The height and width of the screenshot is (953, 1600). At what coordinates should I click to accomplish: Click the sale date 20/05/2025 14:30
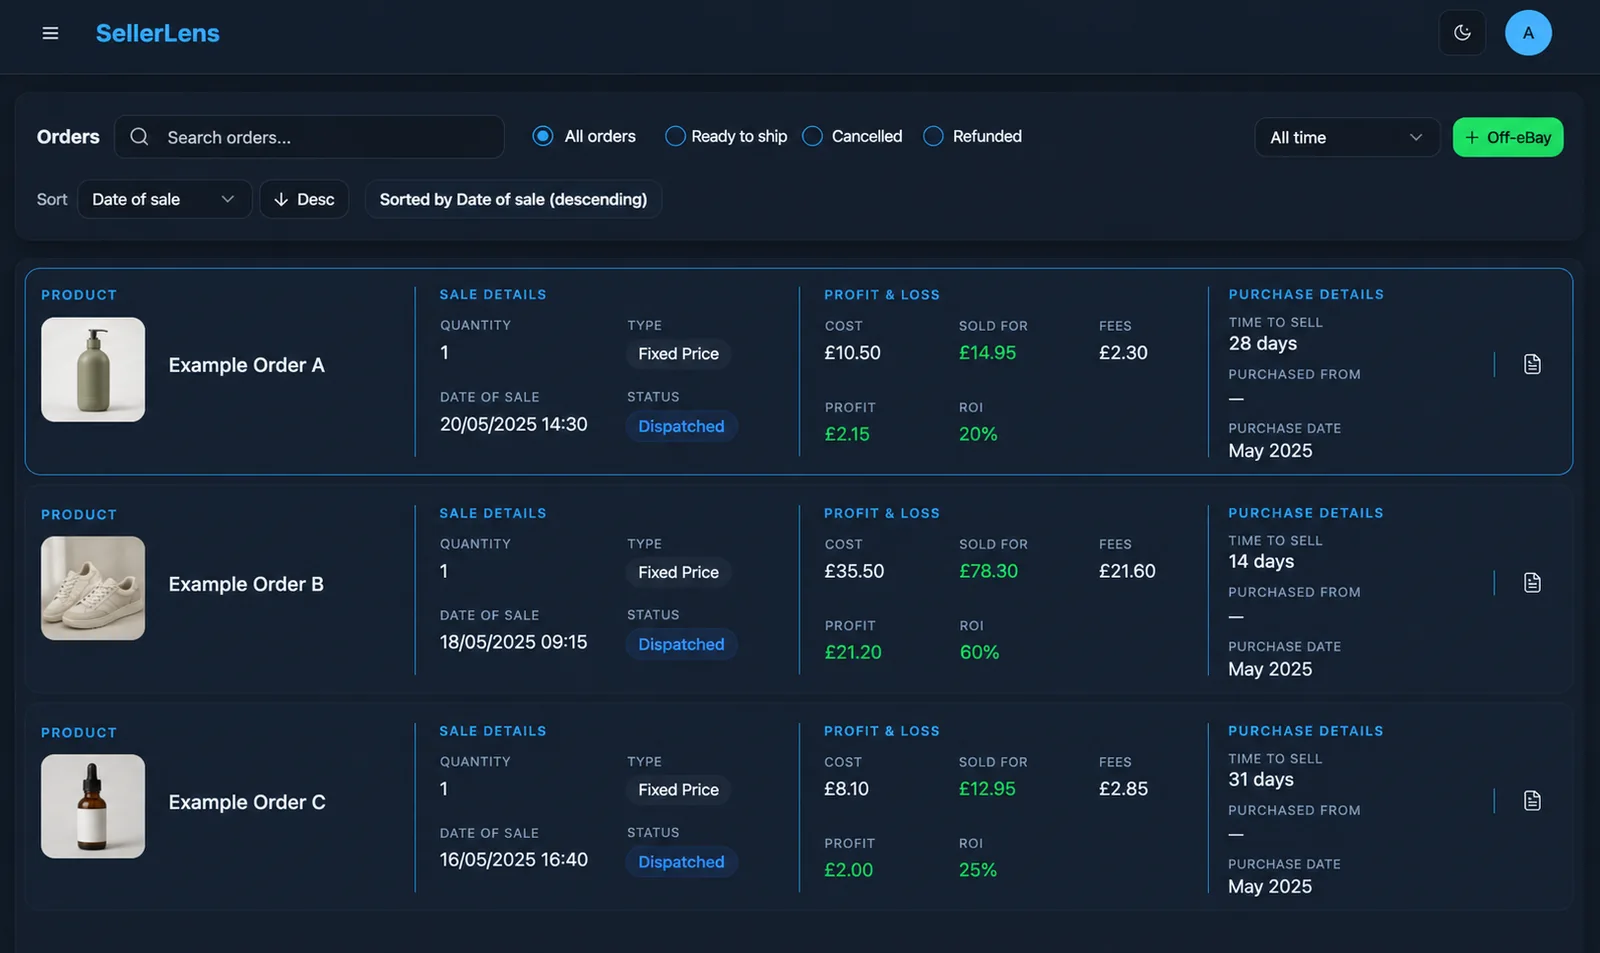[x=514, y=424]
